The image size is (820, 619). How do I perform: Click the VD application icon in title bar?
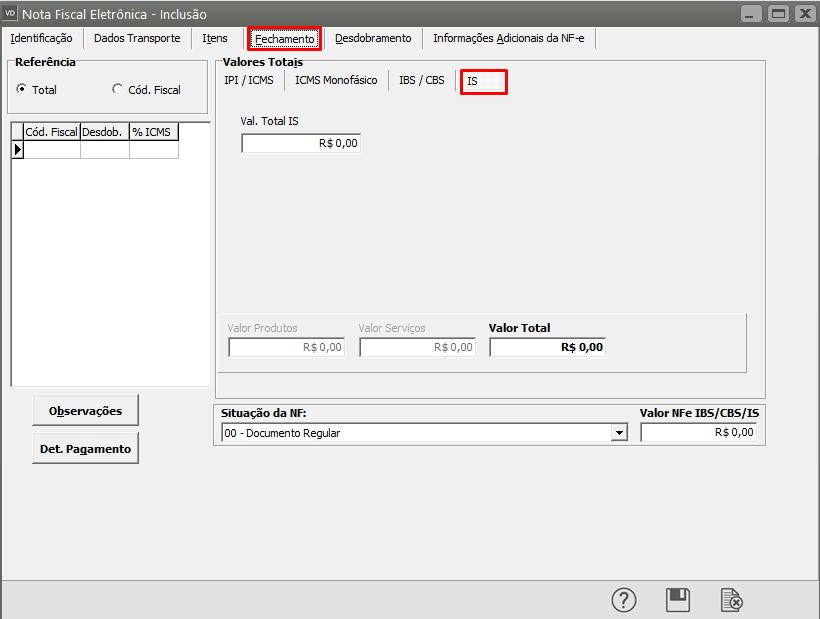(x=11, y=12)
